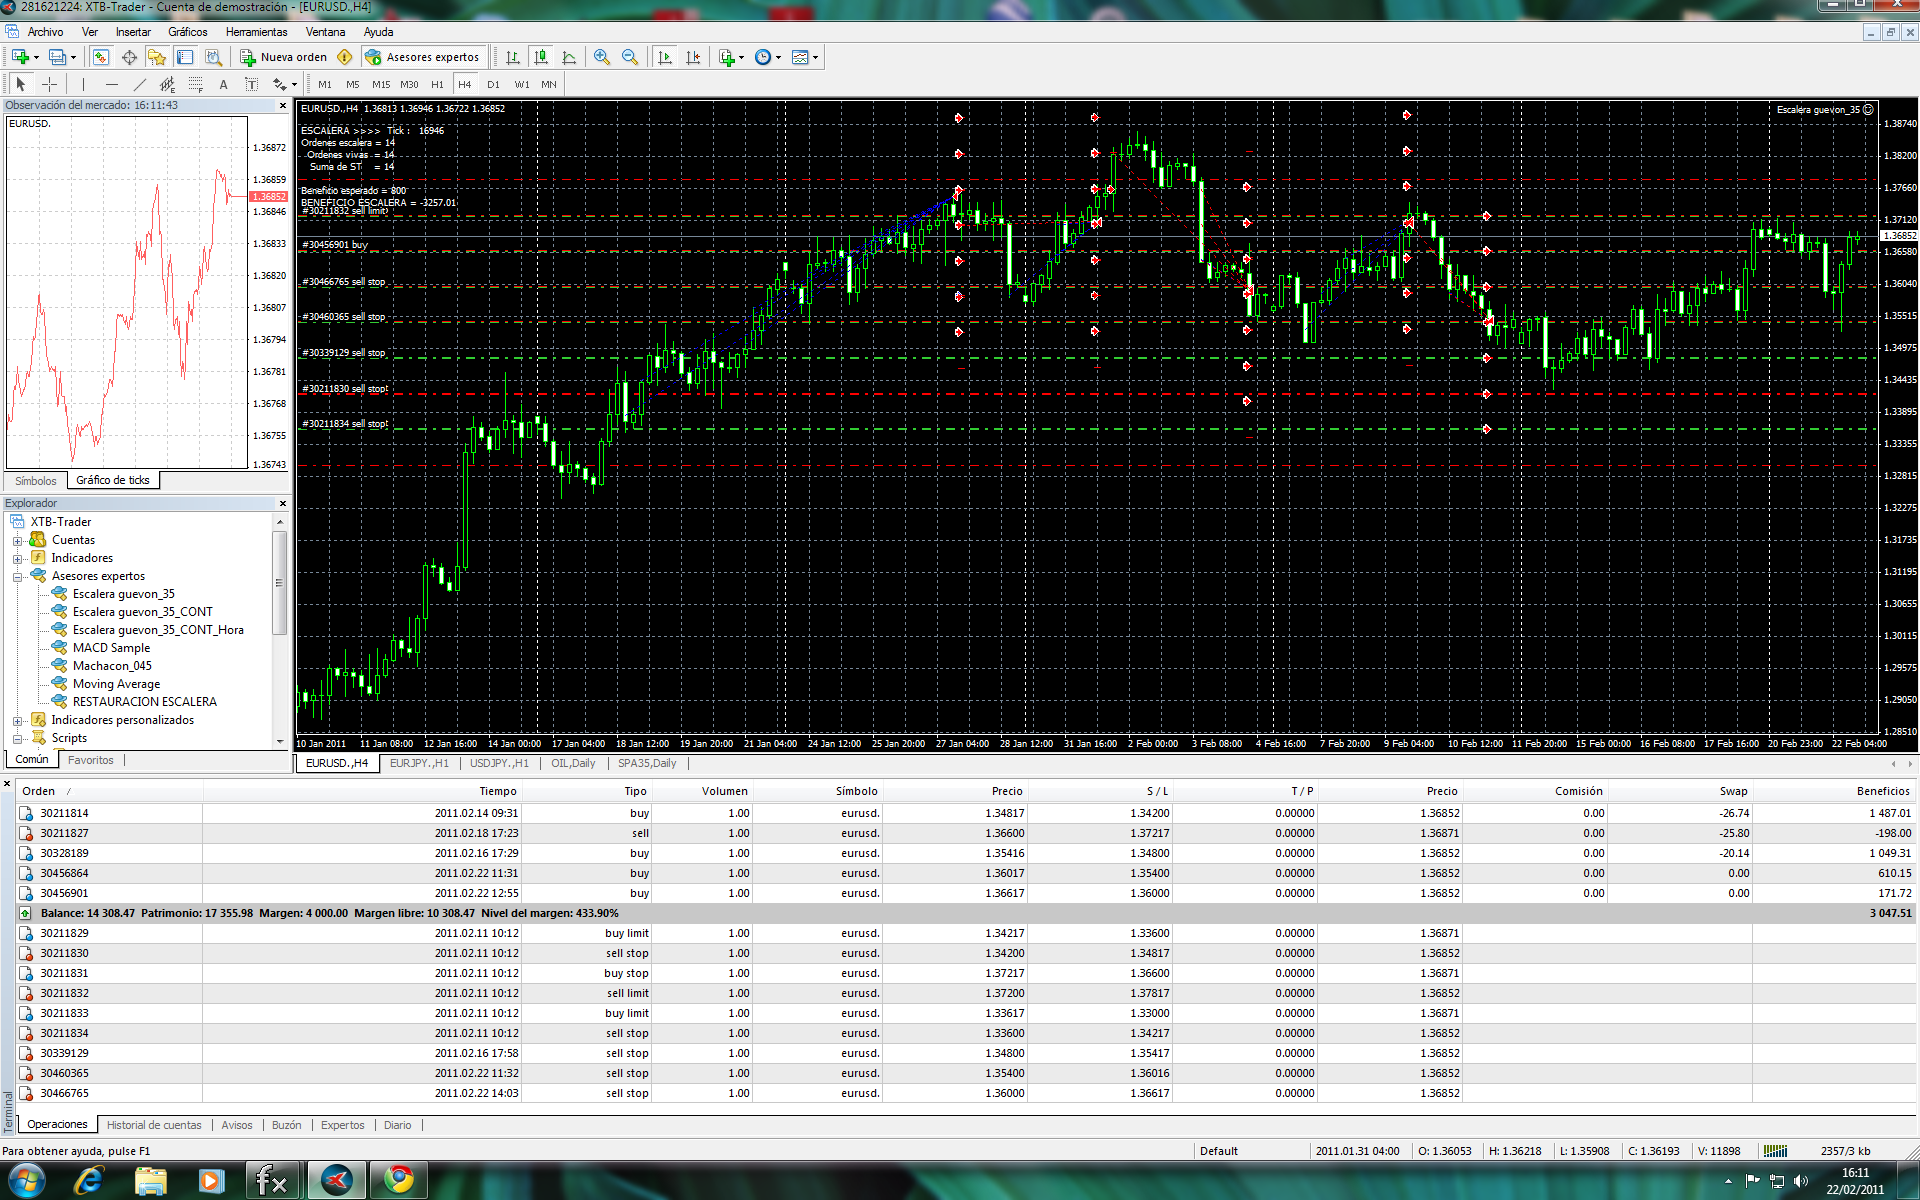Click the zoom in magnifier icon
The width and height of the screenshot is (1920, 1200).
pyautogui.click(x=601, y=57)
